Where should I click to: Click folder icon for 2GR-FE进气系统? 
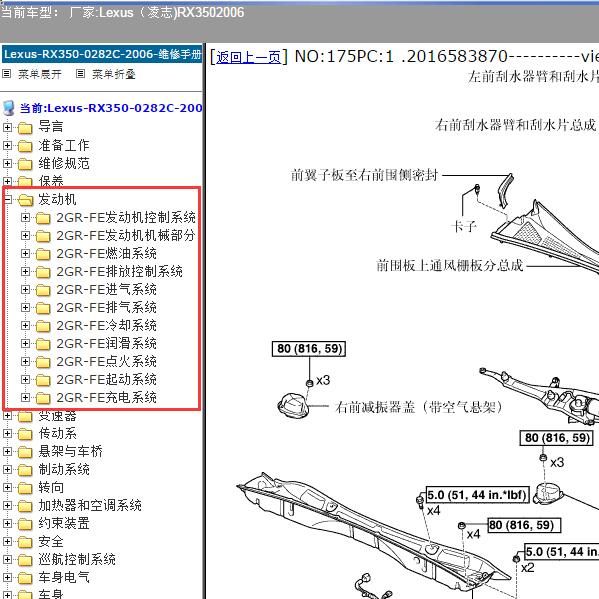(43, 290)
